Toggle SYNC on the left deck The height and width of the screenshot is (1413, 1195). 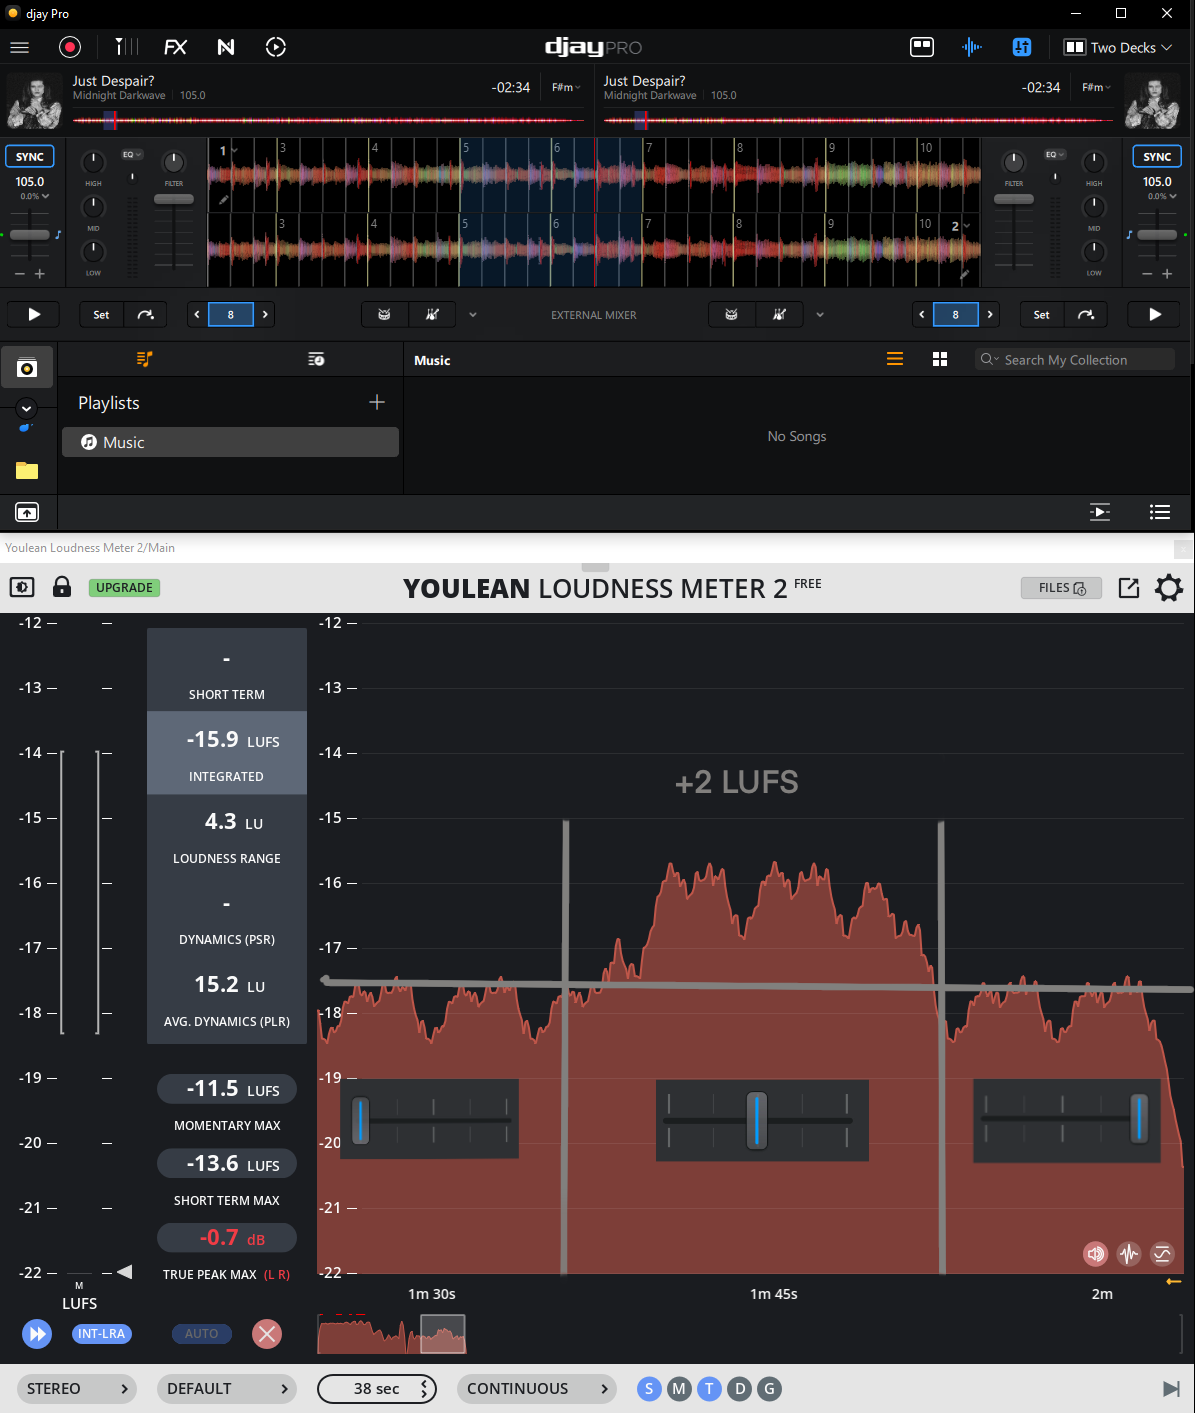pos(30,157)
